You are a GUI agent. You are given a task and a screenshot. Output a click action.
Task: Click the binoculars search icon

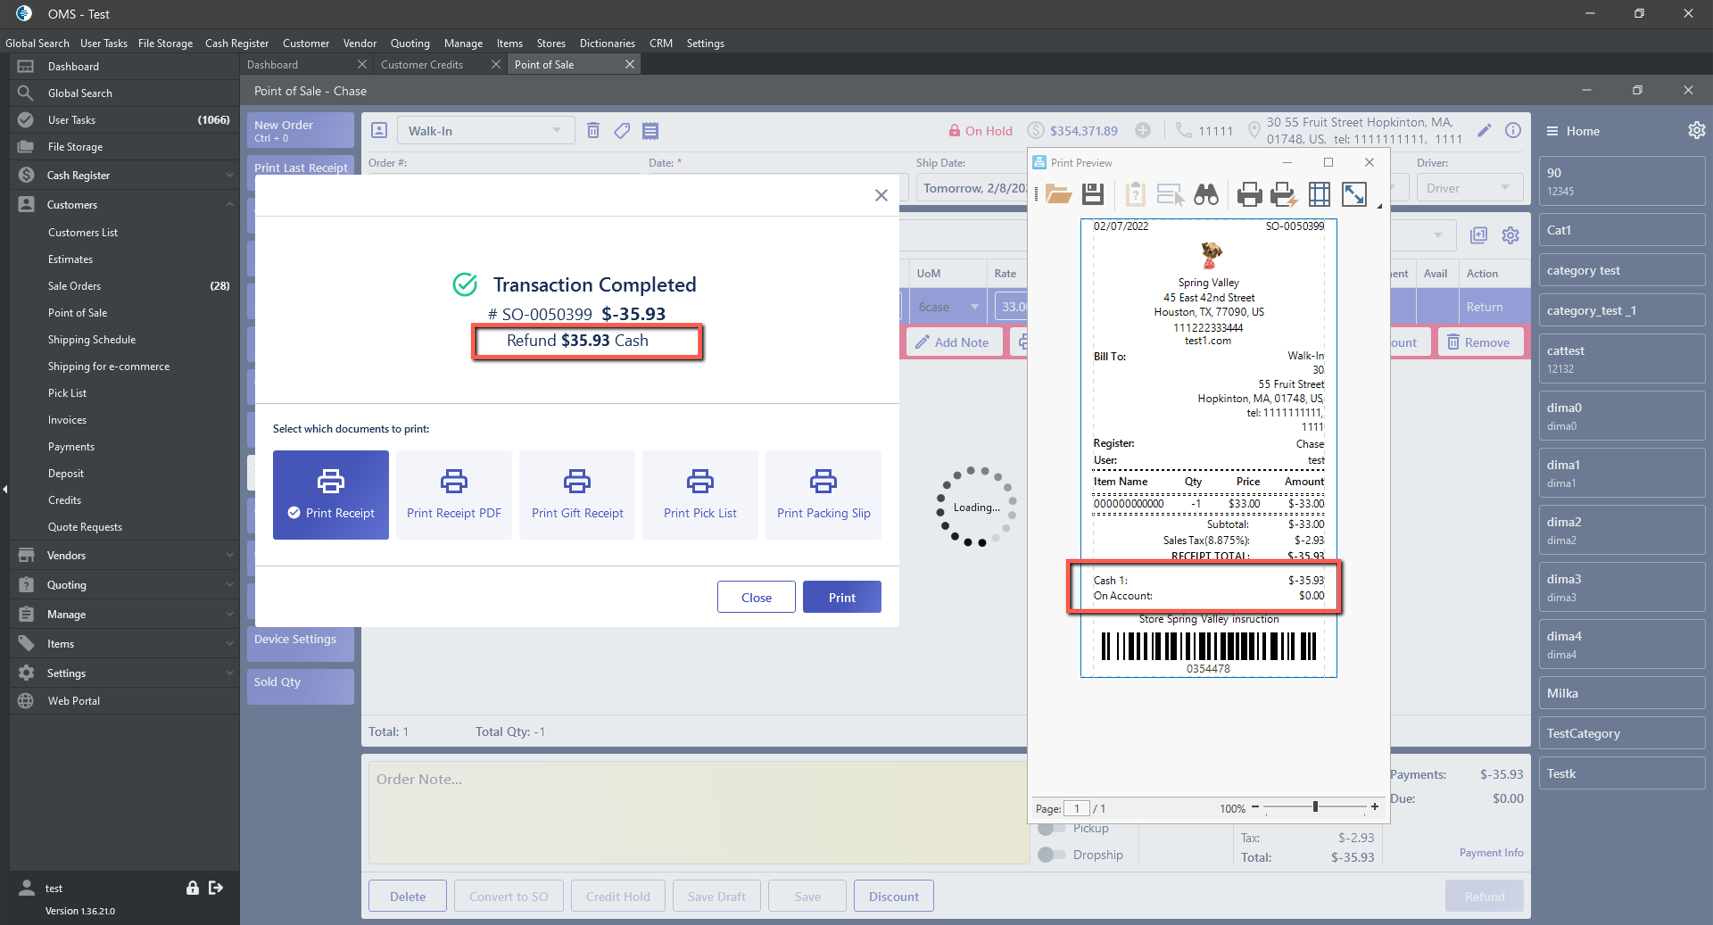pos(1206,194)
